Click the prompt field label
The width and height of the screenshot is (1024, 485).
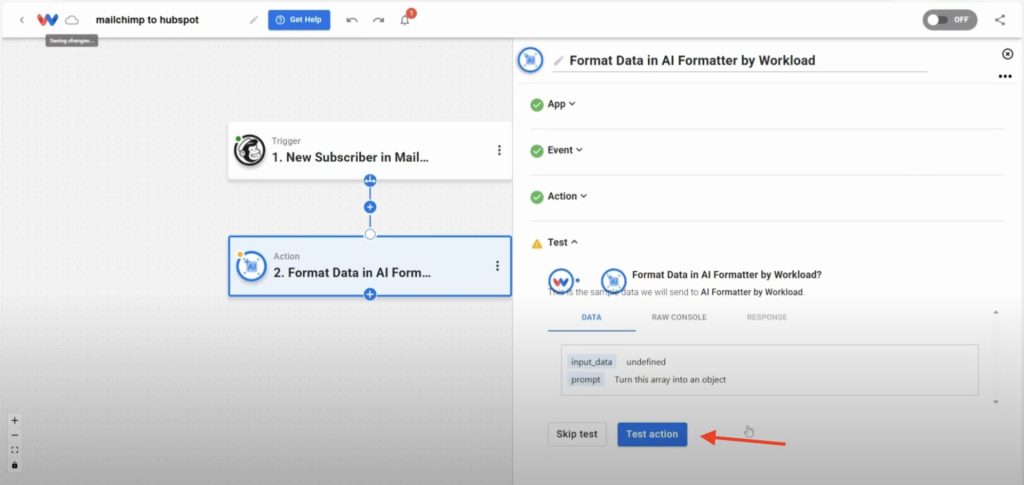coord(586,379)
